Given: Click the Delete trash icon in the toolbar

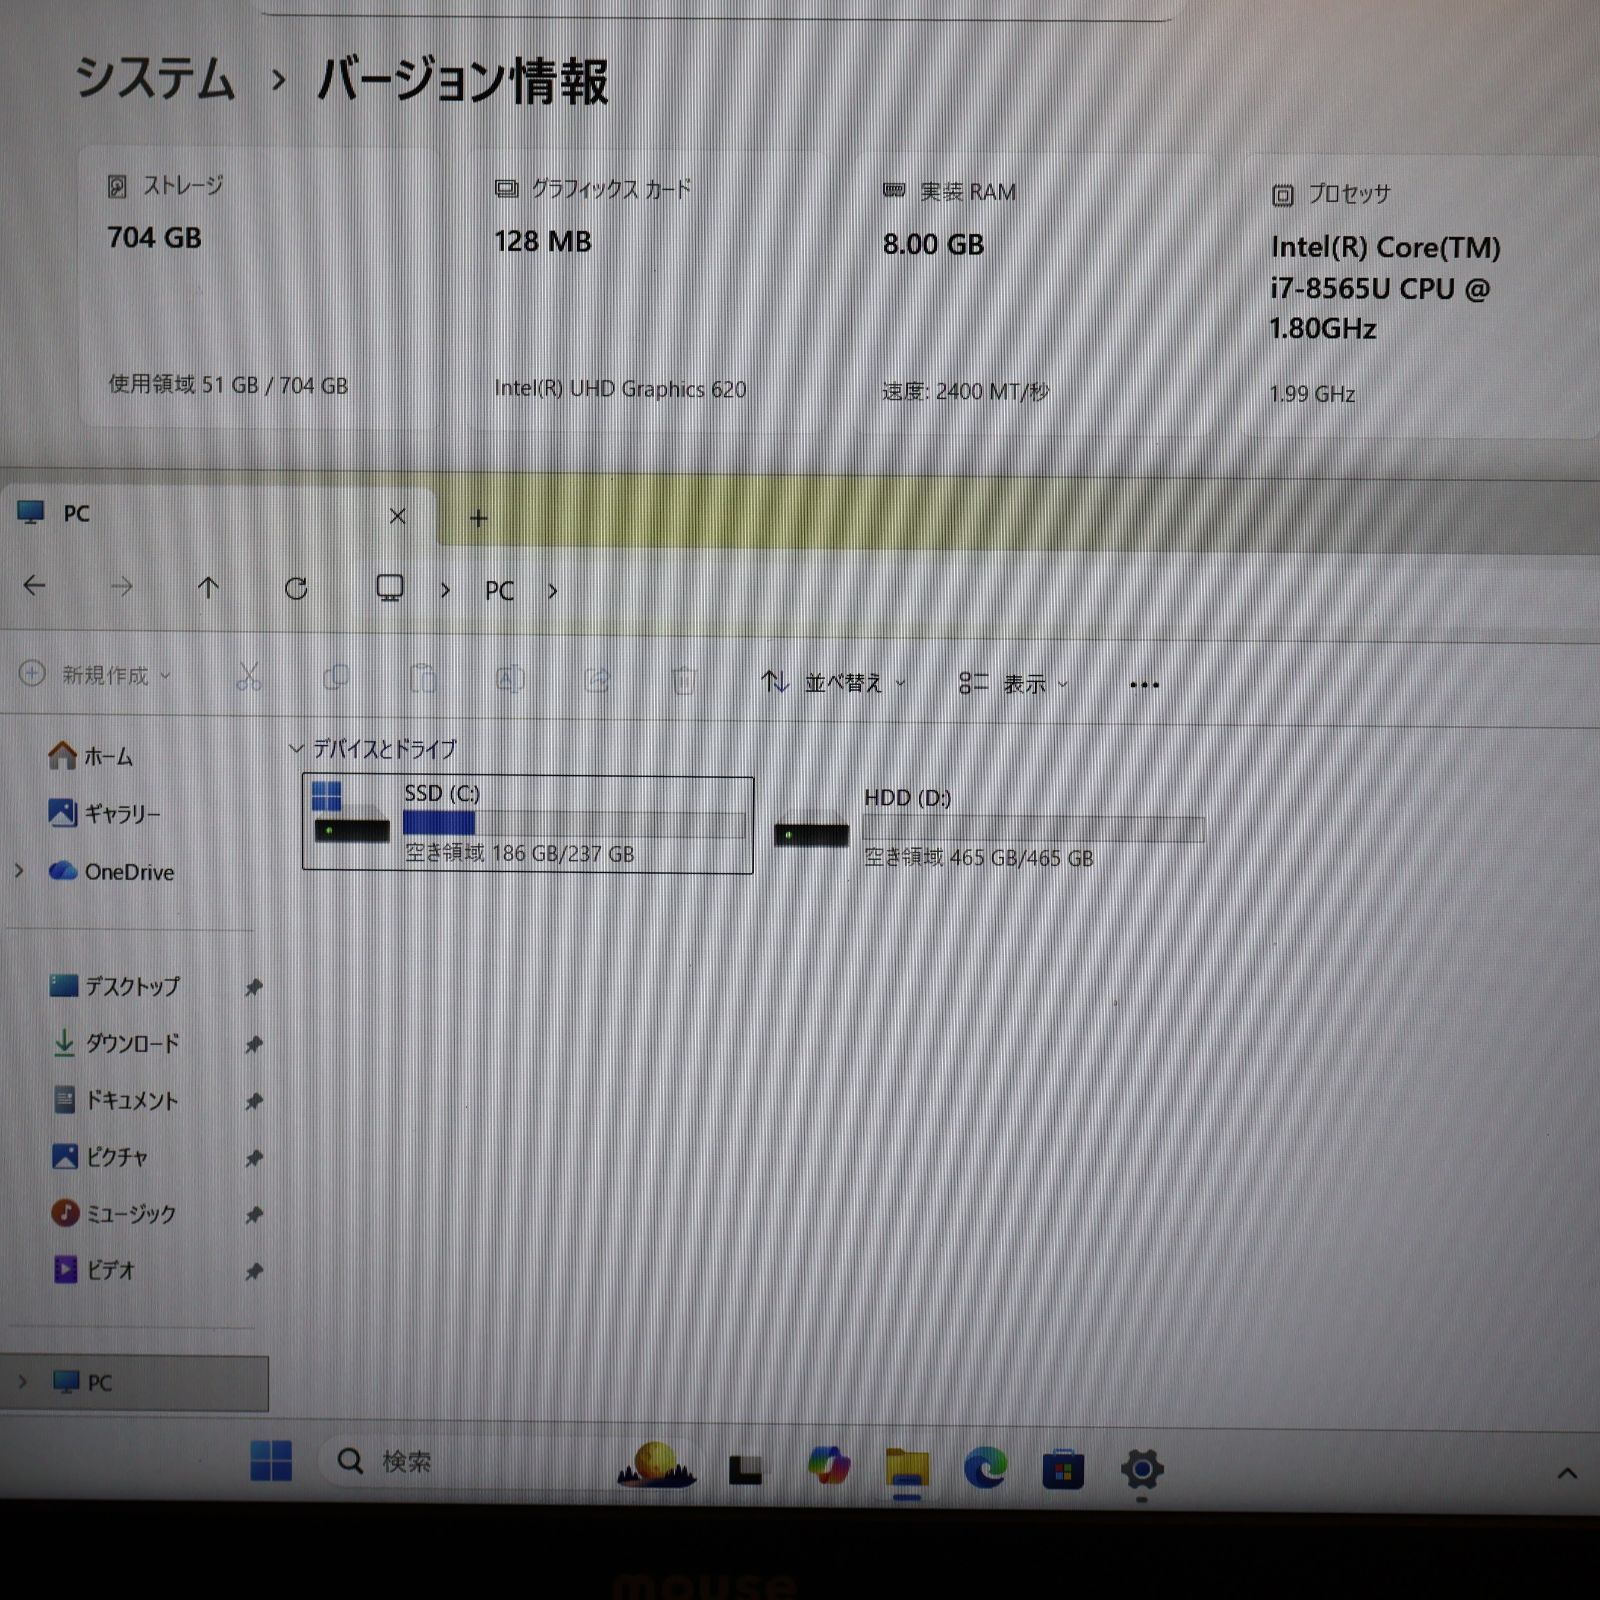Looking at the screenshot, I should click(684, 679).
